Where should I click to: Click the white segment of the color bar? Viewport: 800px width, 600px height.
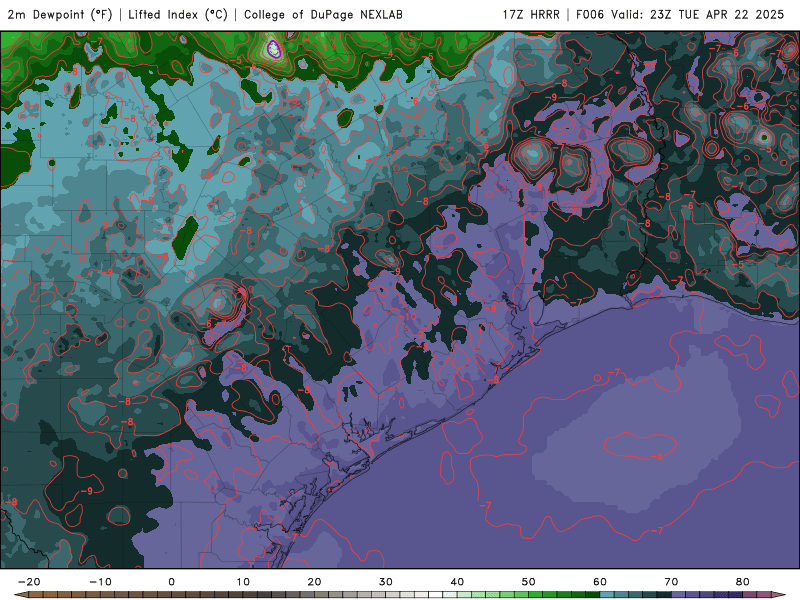pos(436,595)
